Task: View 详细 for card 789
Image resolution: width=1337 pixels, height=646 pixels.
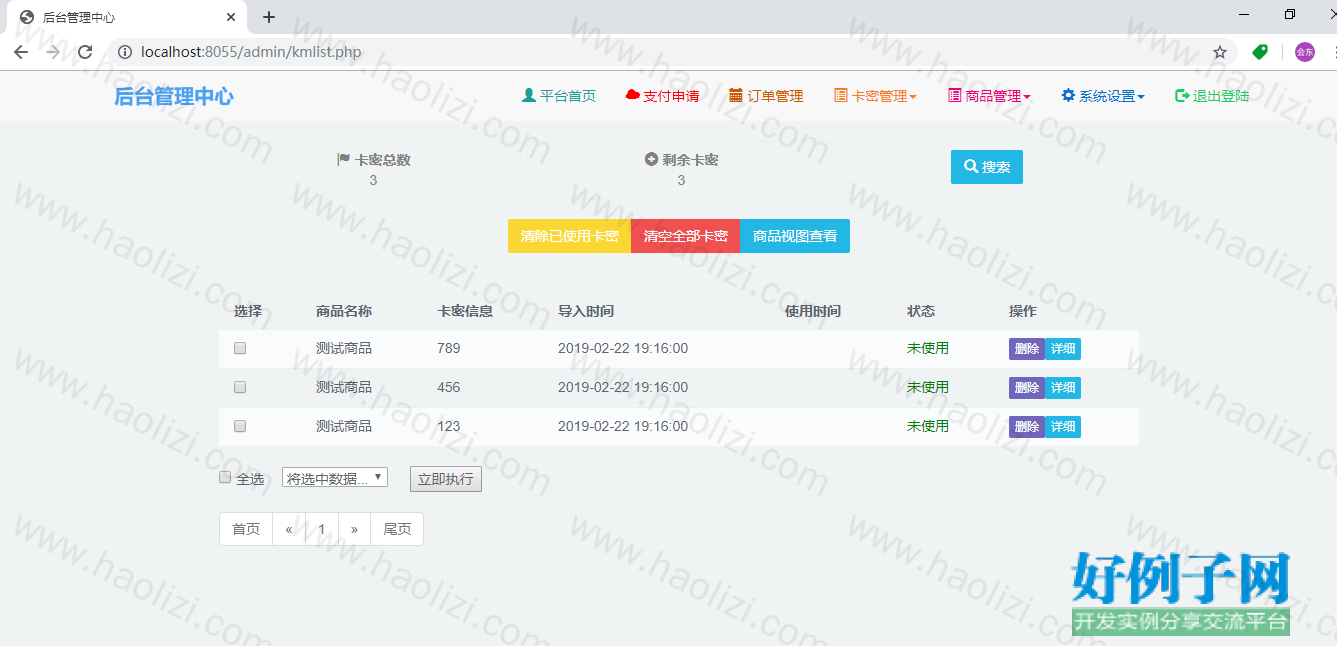Action: (1063, 349)
